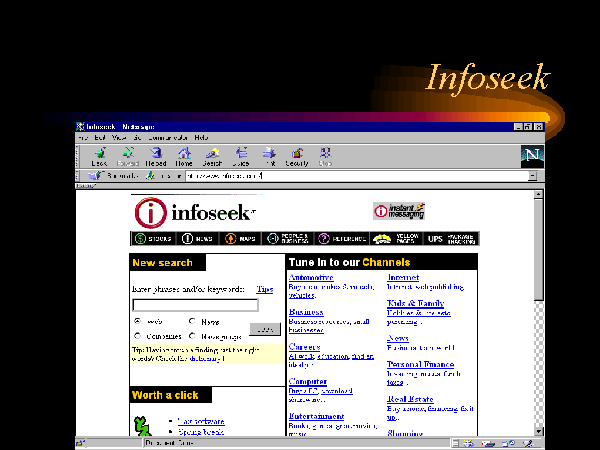
Task: Click the search keywords input field
Action: pos(195,305)
